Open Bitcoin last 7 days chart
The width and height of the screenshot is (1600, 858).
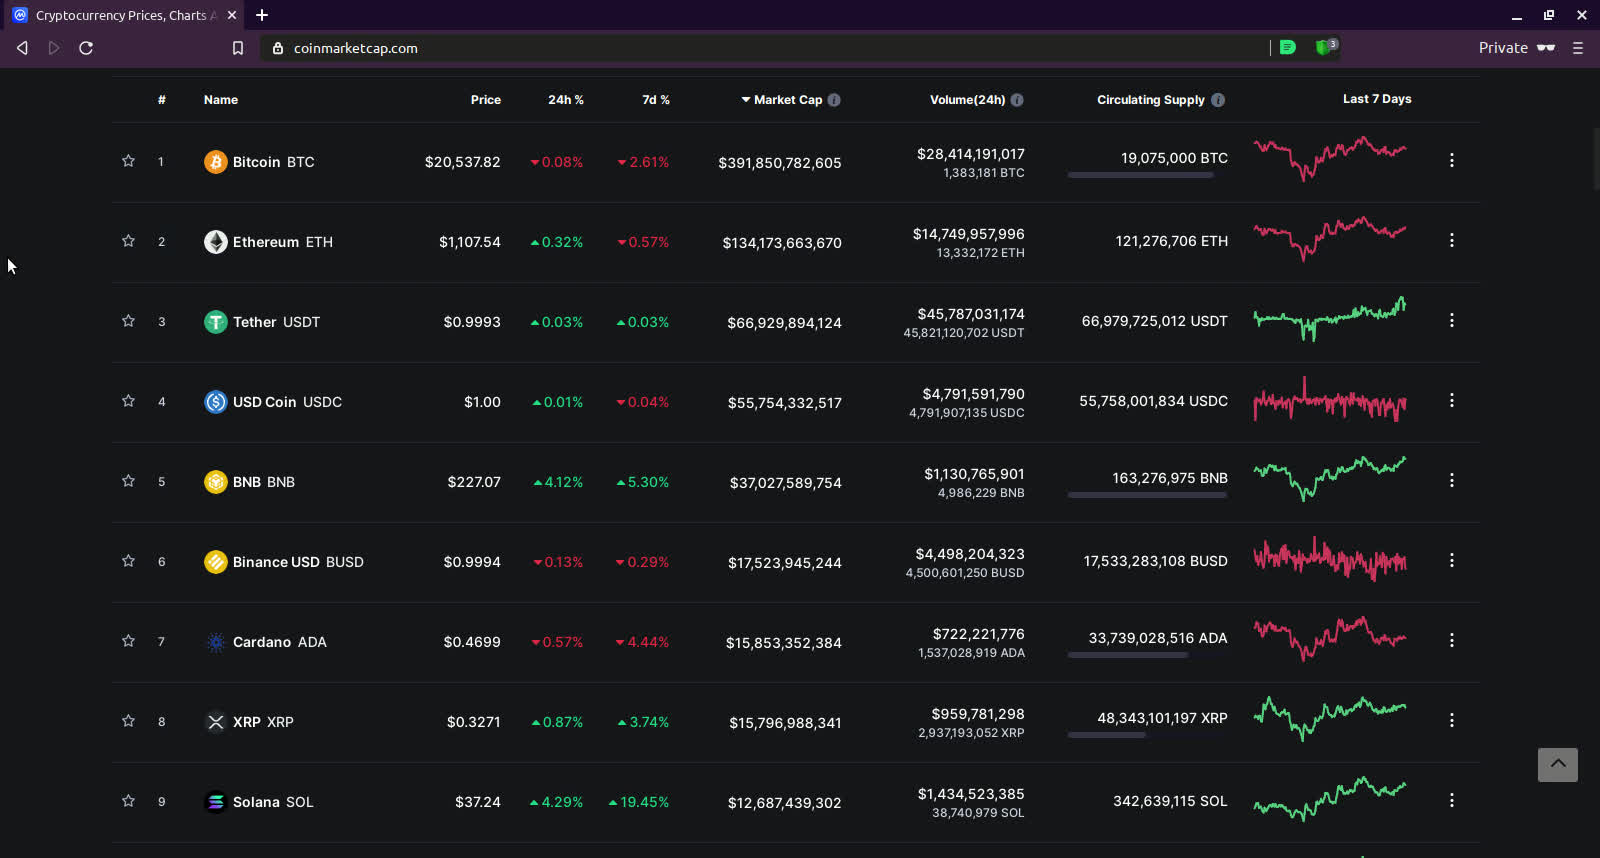click(1330, 158)
